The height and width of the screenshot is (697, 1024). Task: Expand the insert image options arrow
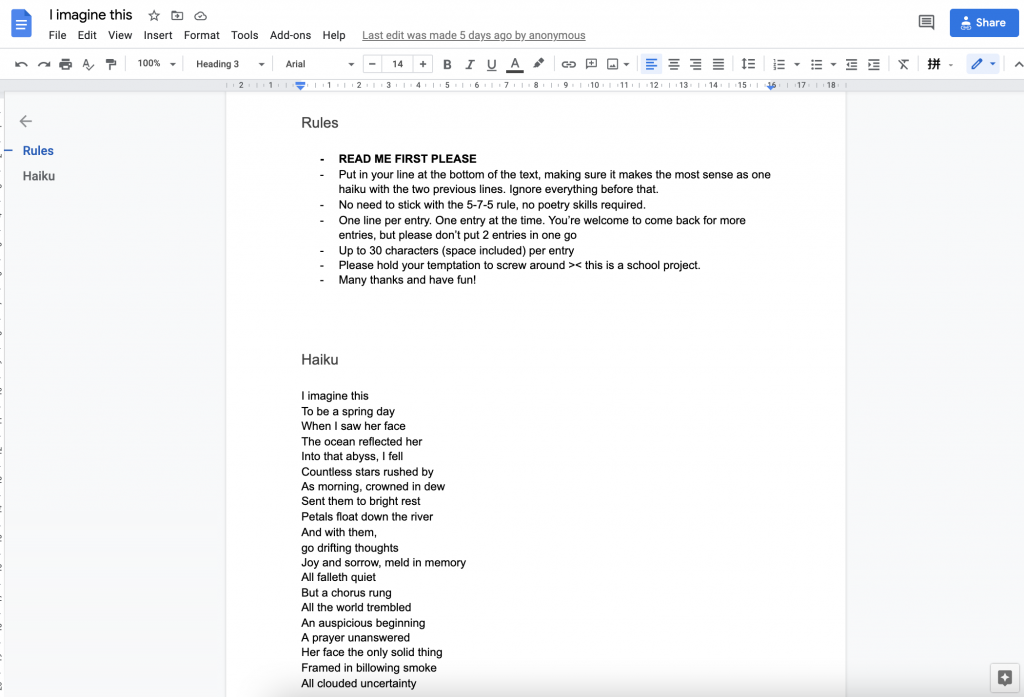[626, 64]
